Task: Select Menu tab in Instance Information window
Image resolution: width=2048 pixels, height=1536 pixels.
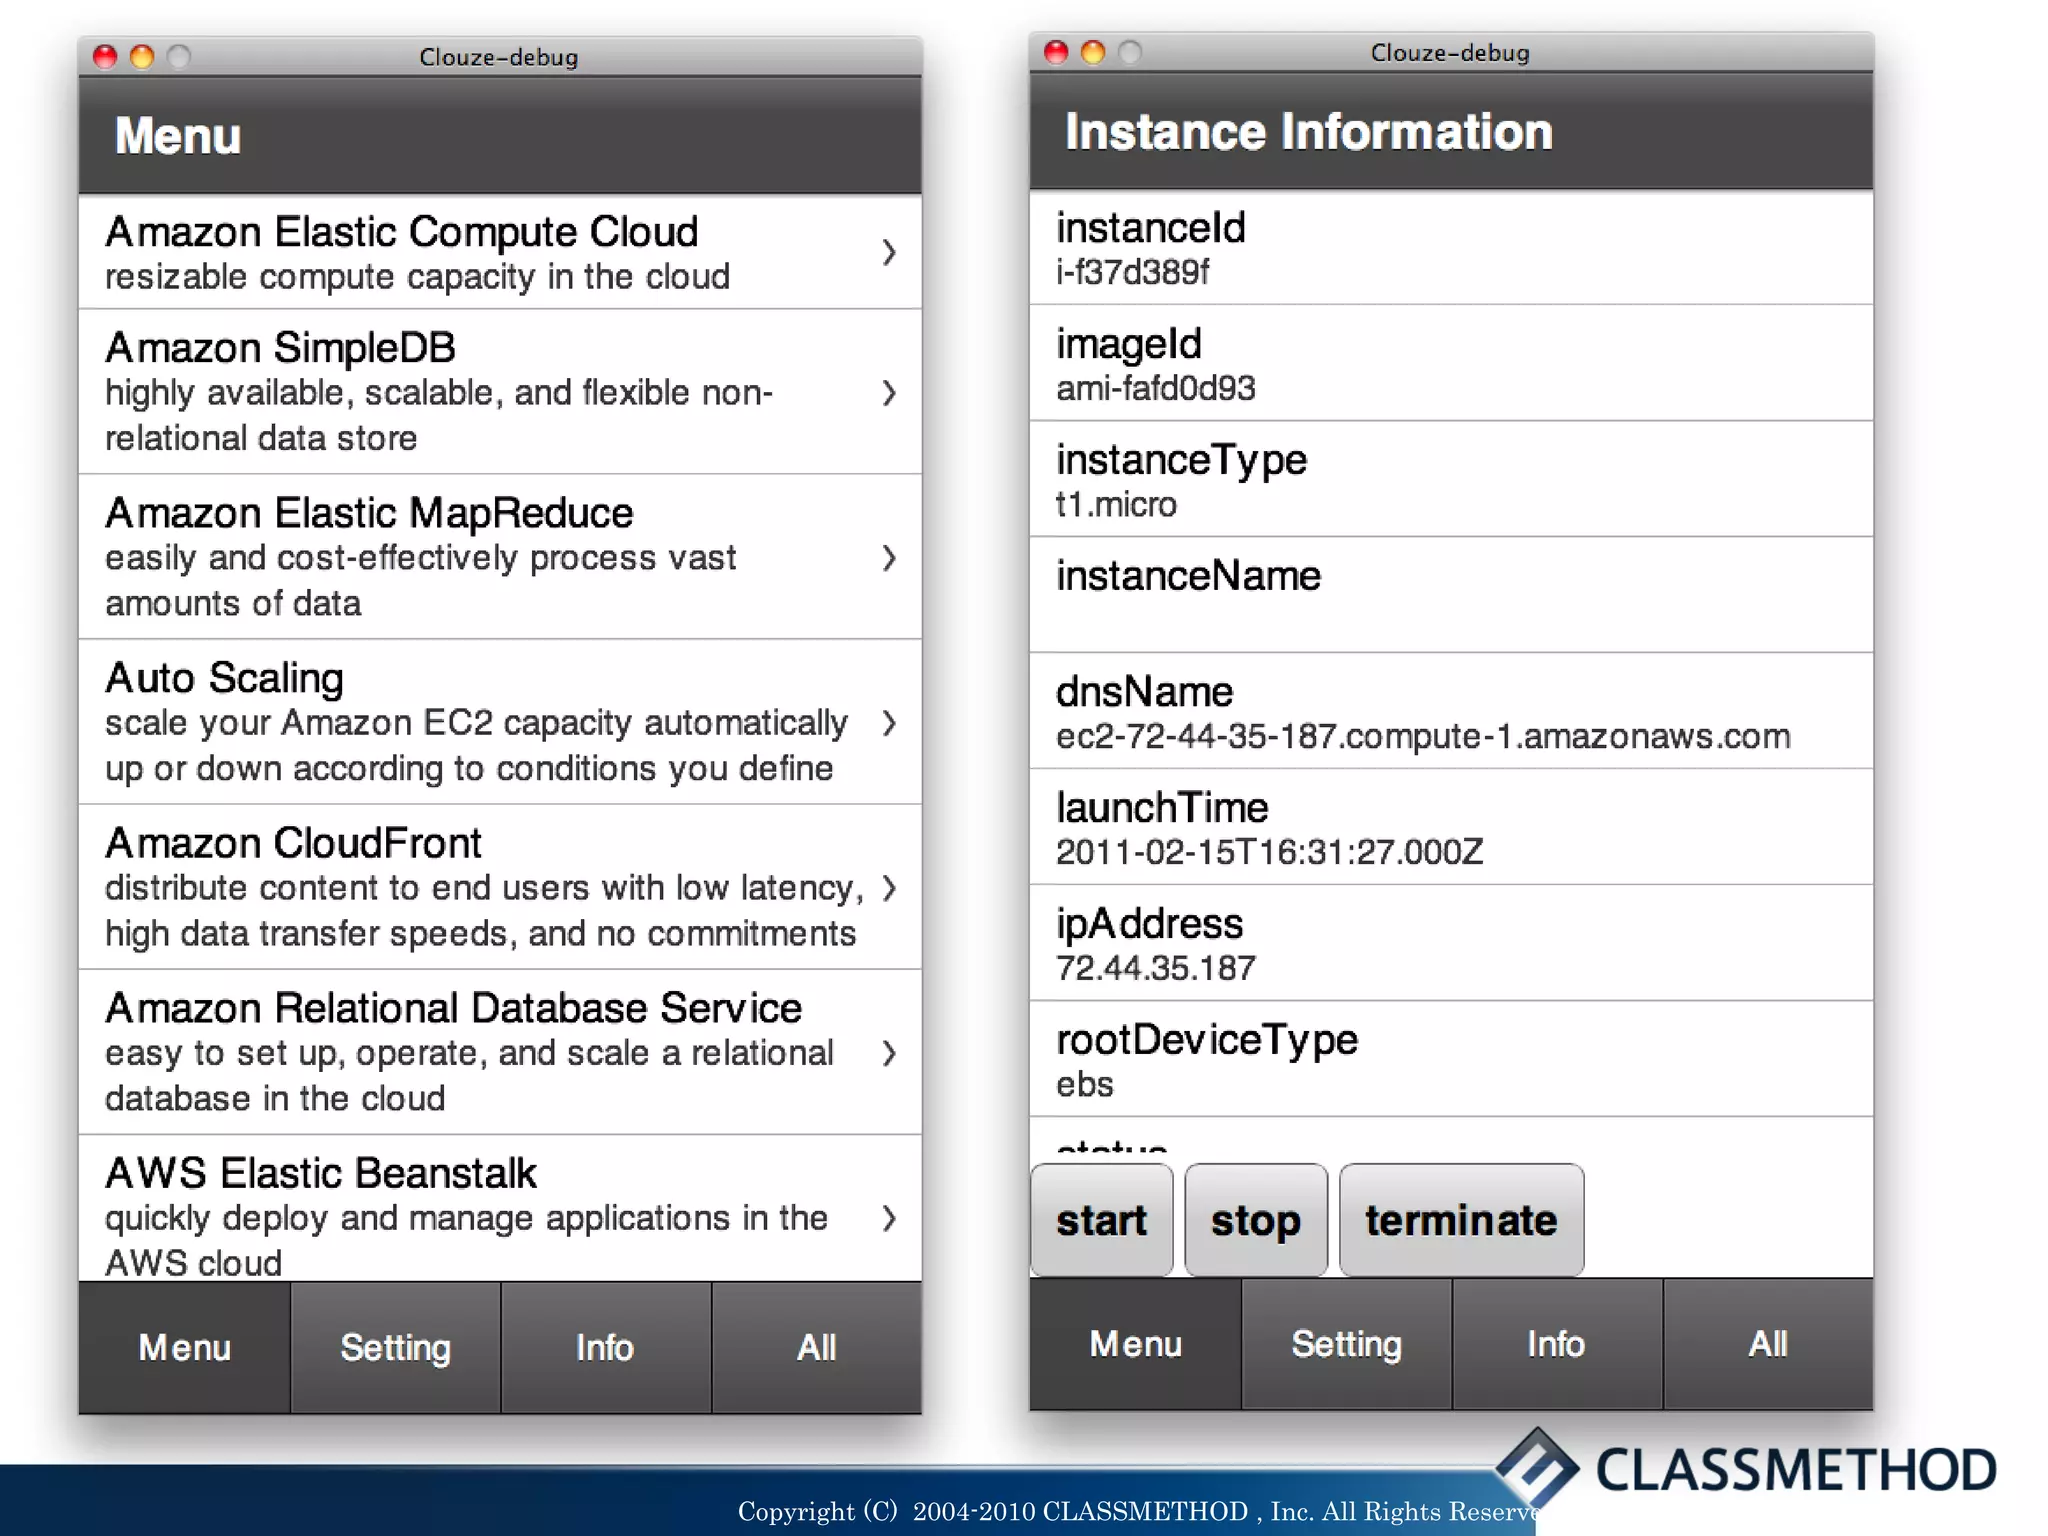Action: click(1135, 1344)
